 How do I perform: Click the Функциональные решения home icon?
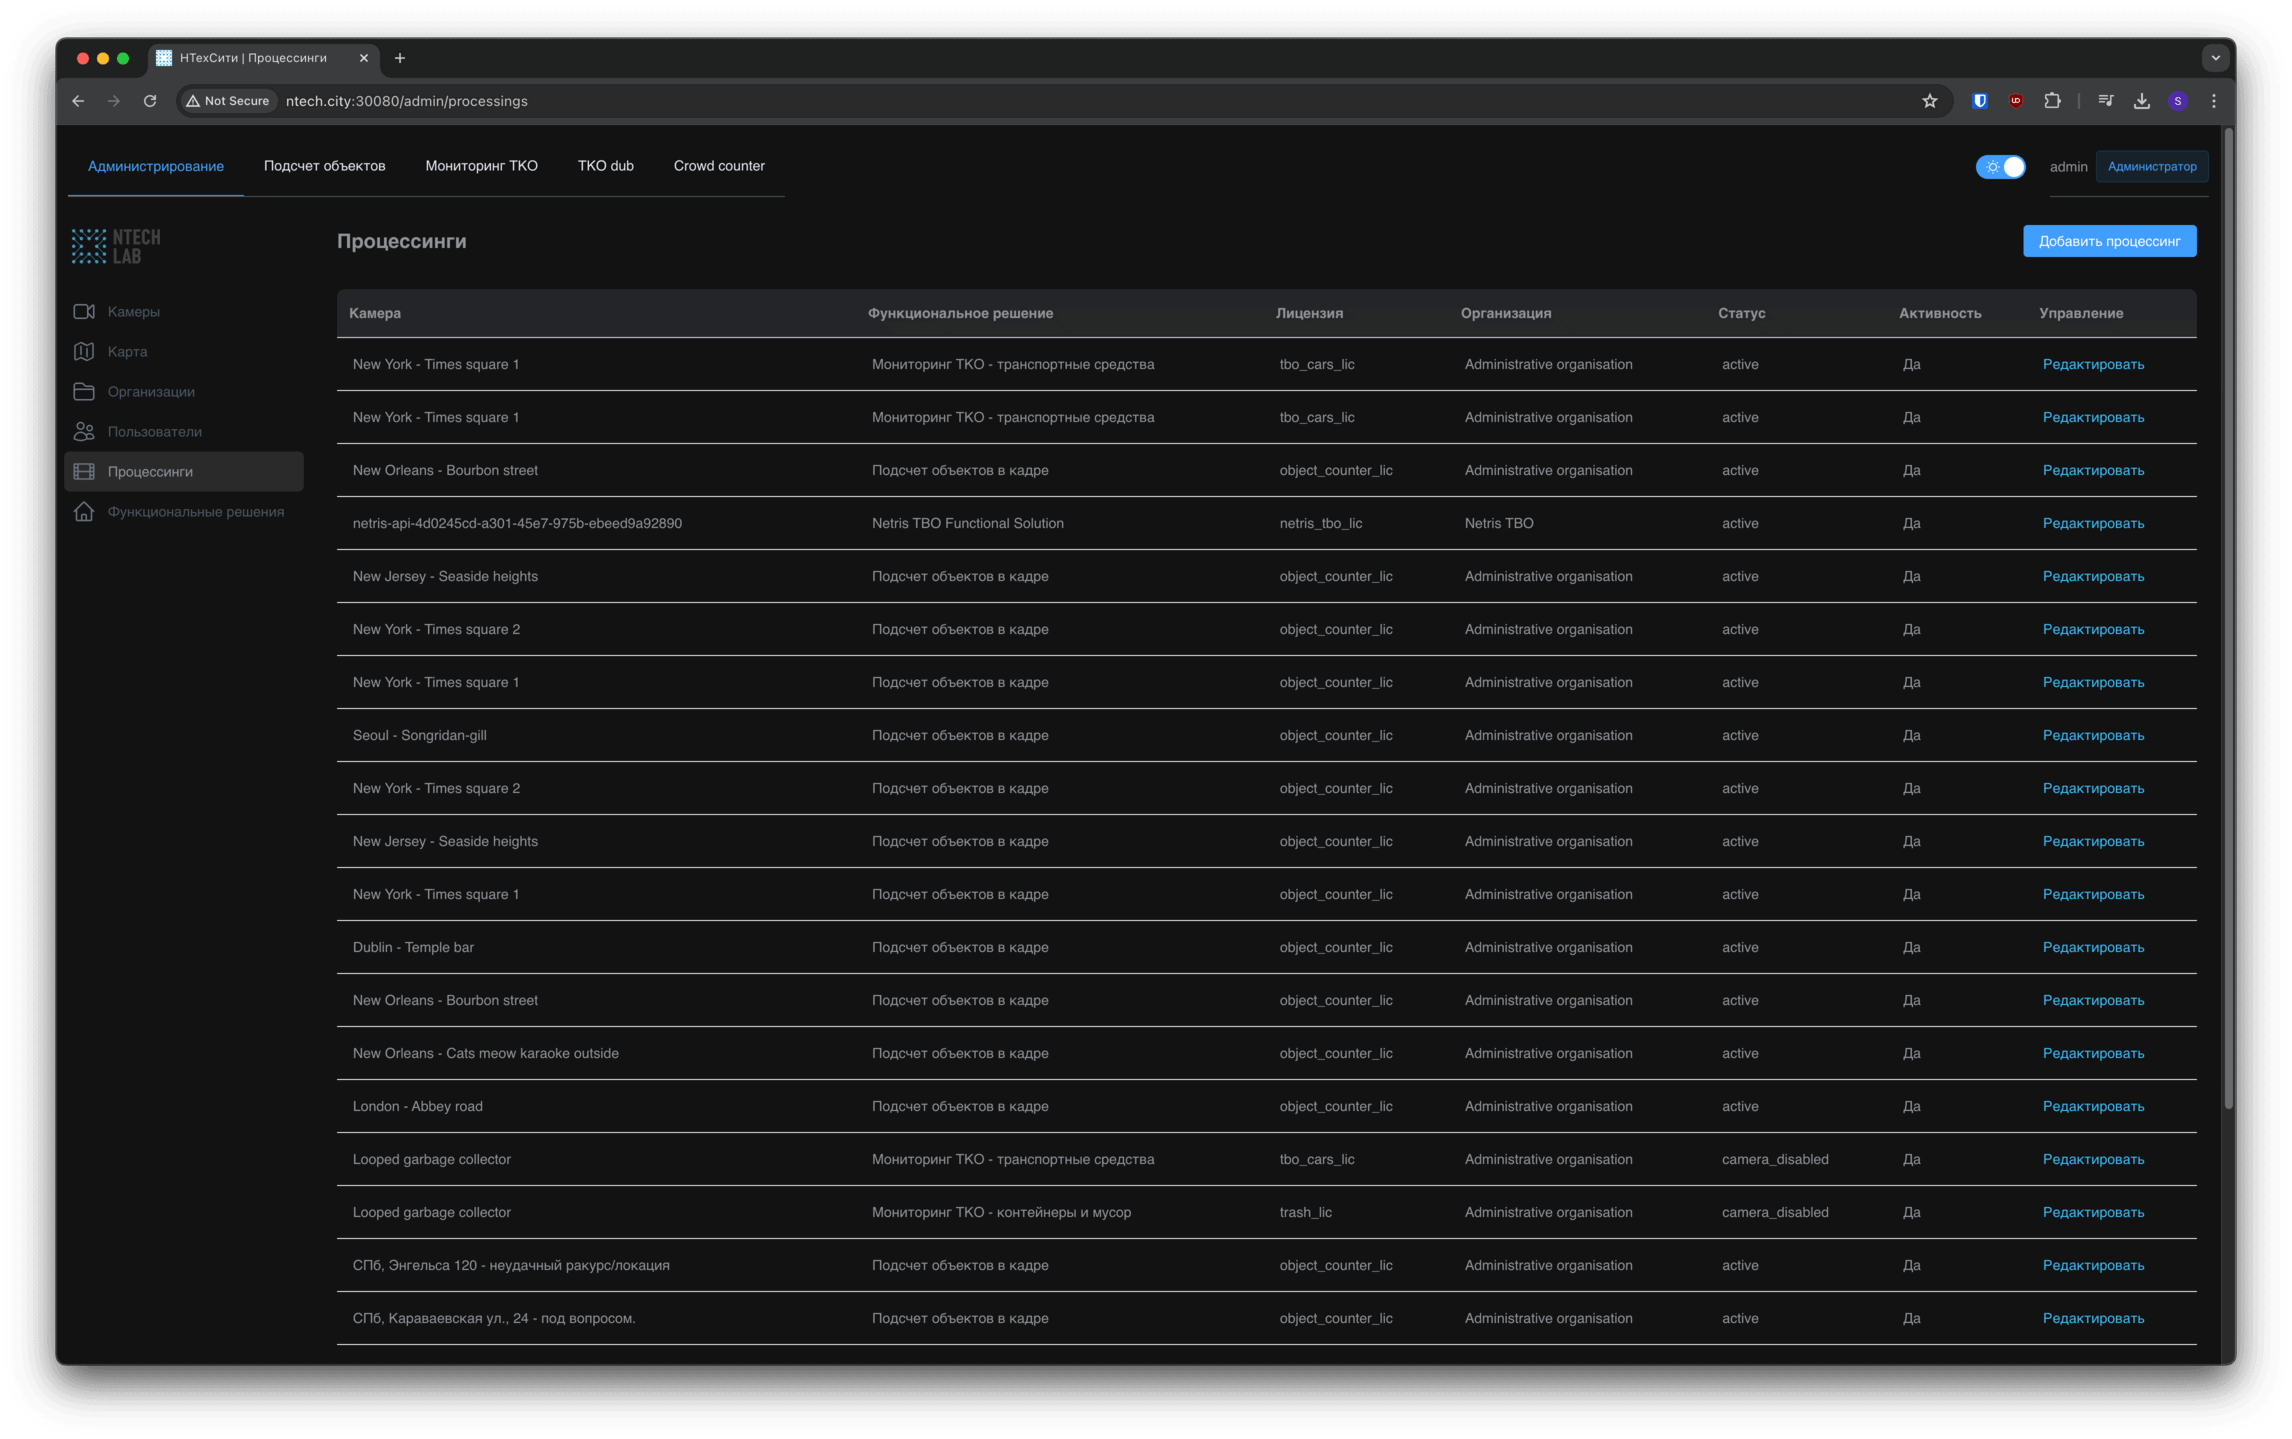tap(84, 512)
